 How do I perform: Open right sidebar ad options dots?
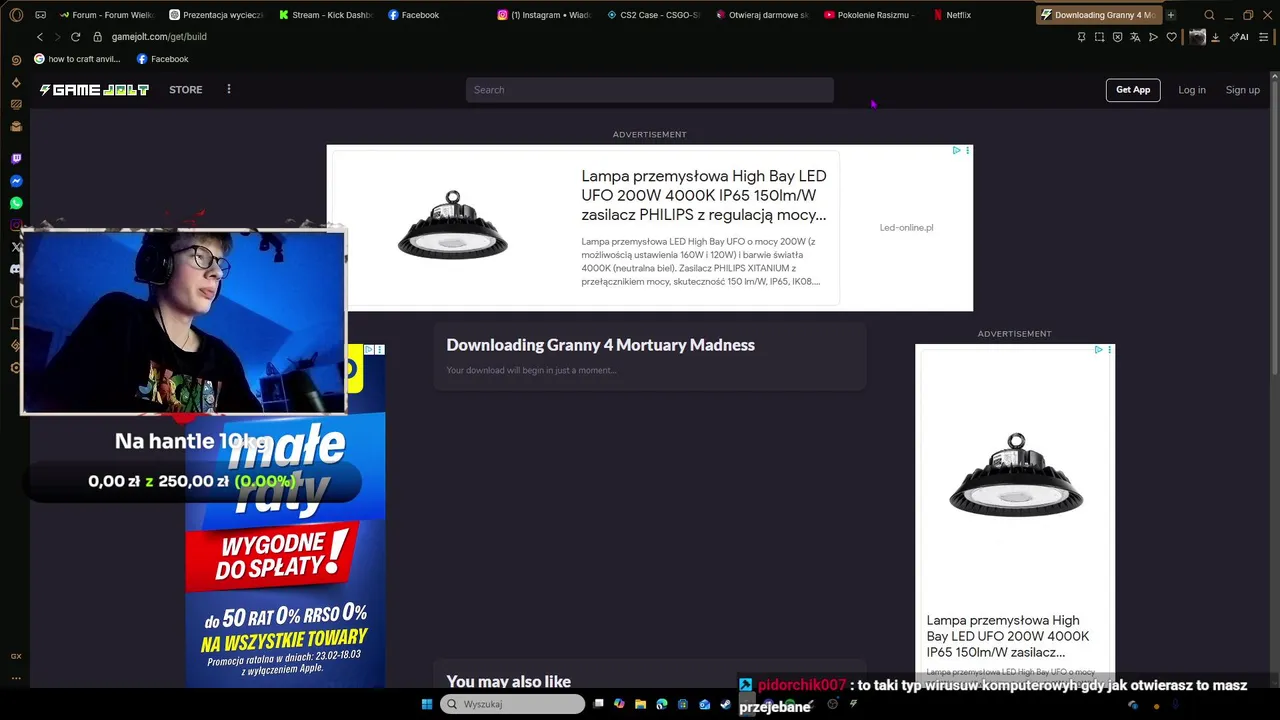pyautogui.click(x=1109, y=350)
